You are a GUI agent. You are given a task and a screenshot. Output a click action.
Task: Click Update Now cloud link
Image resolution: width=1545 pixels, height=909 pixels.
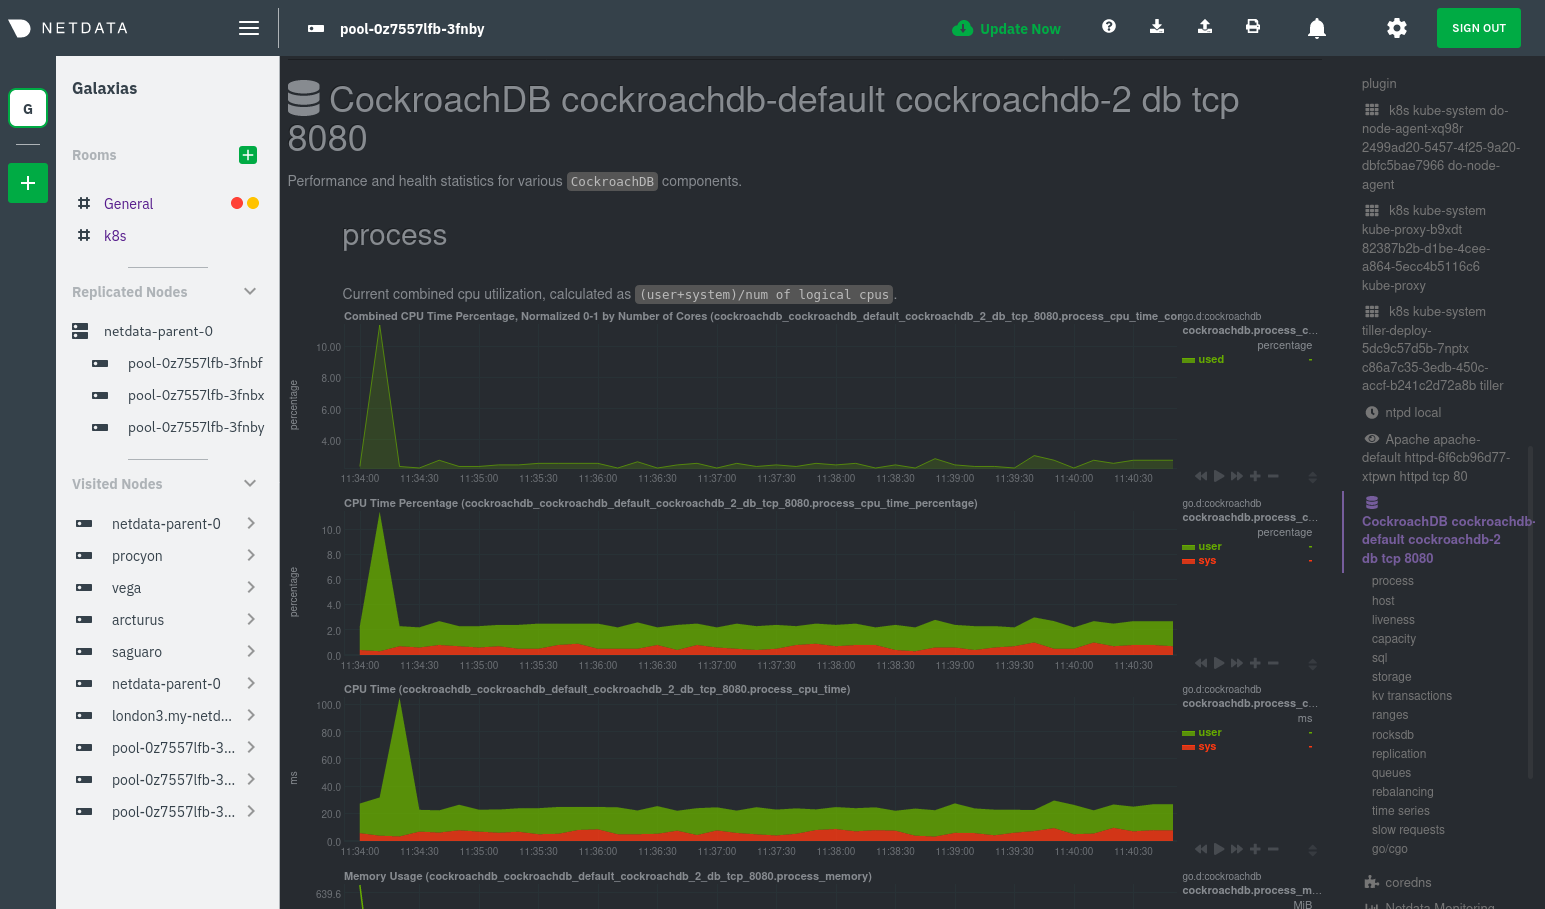click(1007, 28)
